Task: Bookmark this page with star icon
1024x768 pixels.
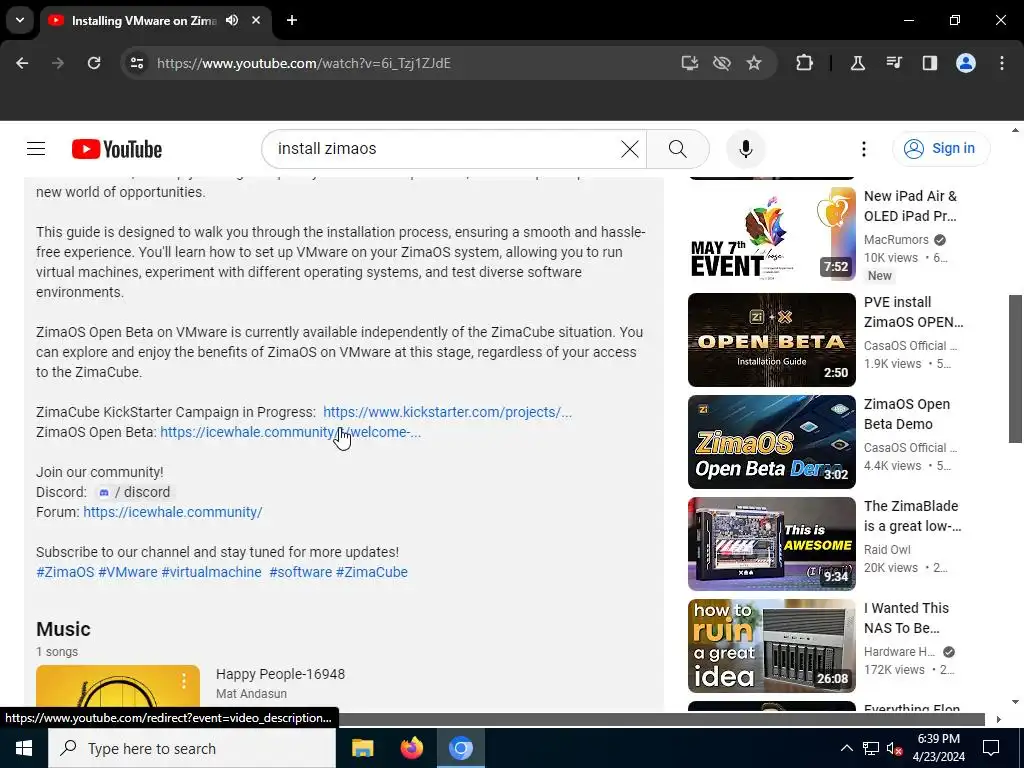Action: click(754, 63)
